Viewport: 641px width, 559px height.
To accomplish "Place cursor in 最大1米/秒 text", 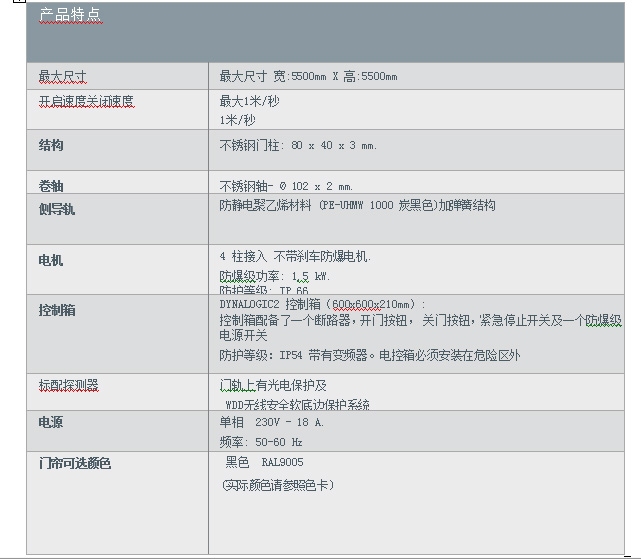I will 249,101.
